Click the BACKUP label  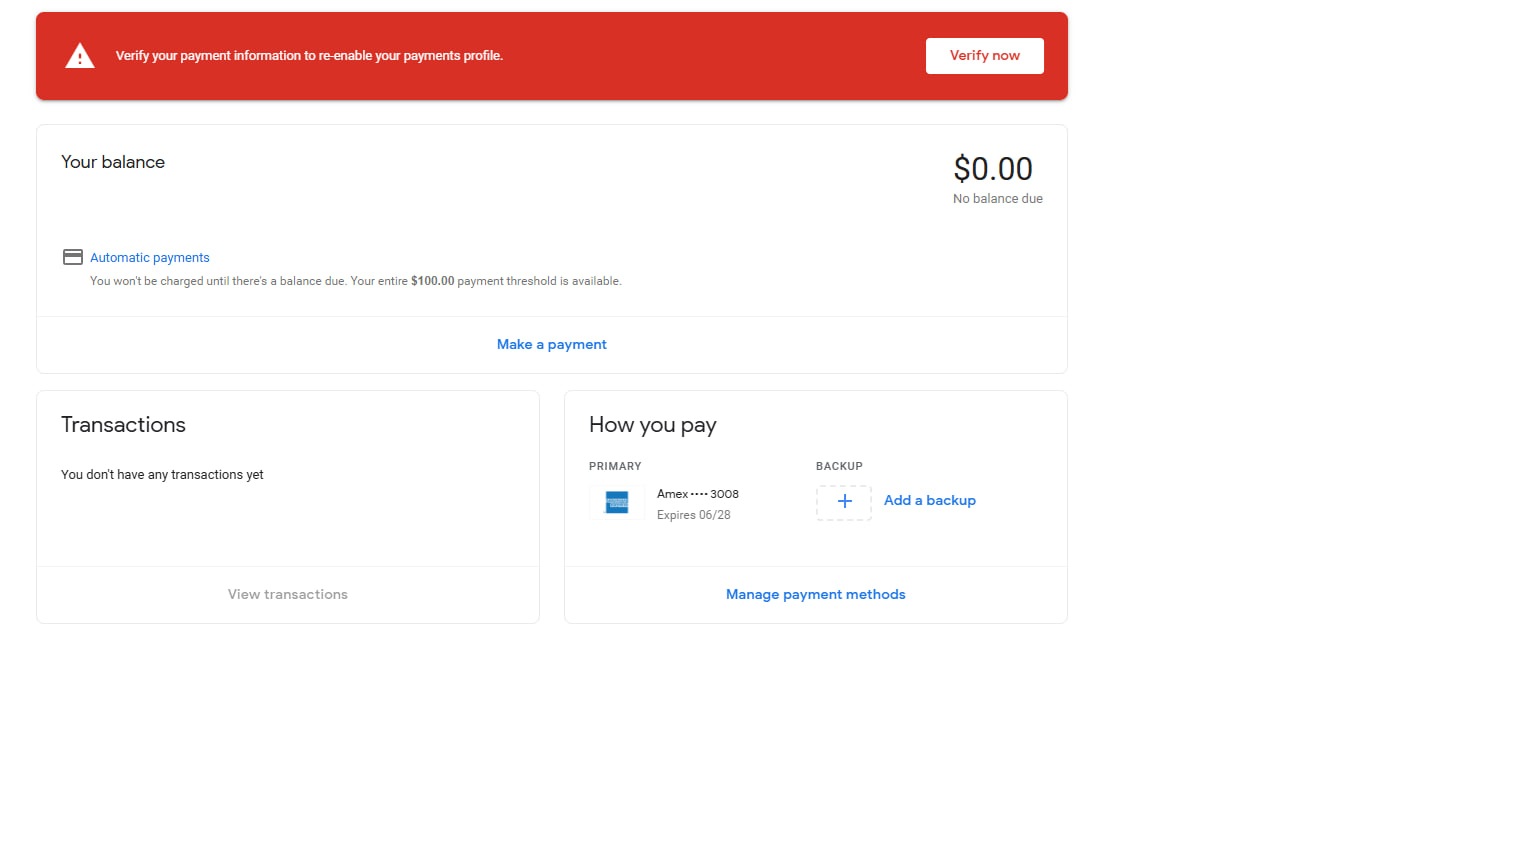pyautogui.click(x=839, y=467)
